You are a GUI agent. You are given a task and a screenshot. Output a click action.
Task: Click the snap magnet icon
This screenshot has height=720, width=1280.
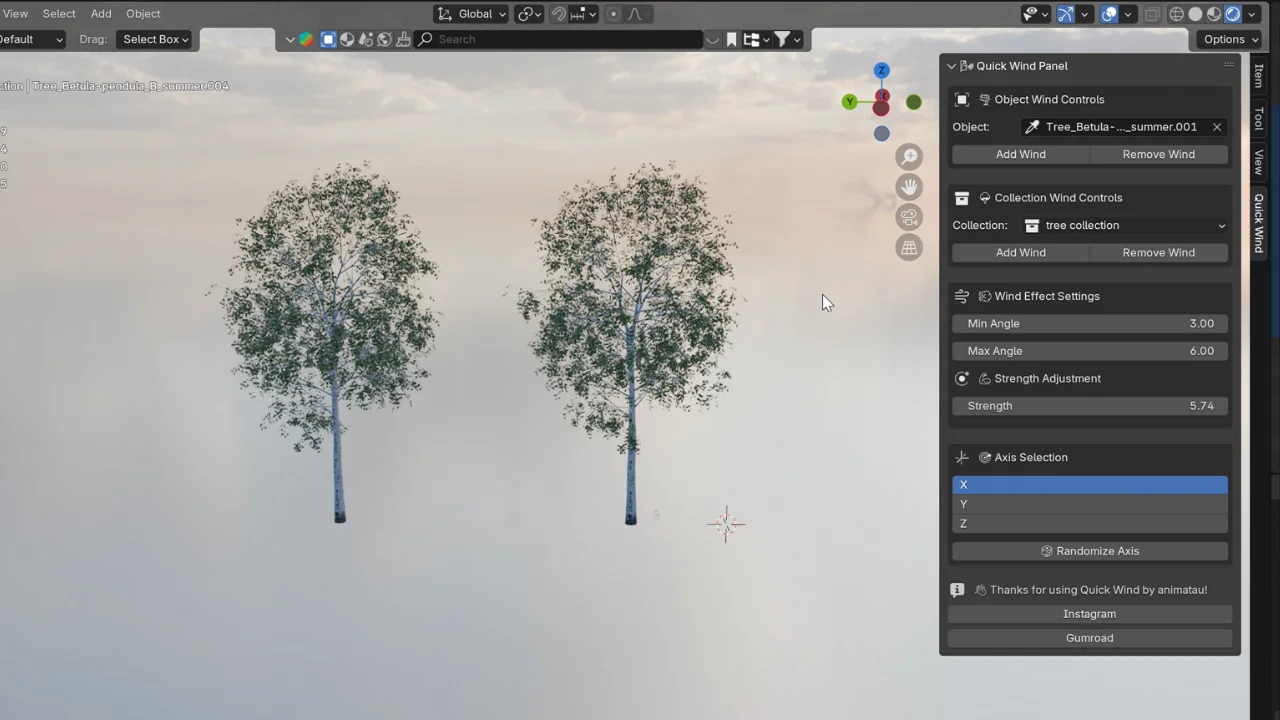pyautogui.click(x=559, y=13)
